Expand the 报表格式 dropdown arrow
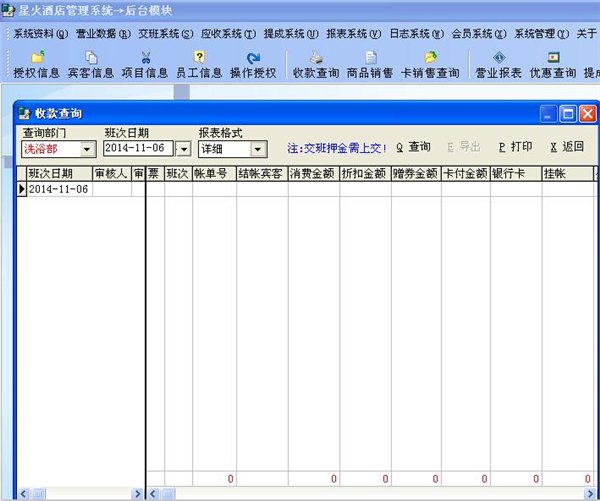The width and height of the screenshot is (600, 501). point(258,149)
